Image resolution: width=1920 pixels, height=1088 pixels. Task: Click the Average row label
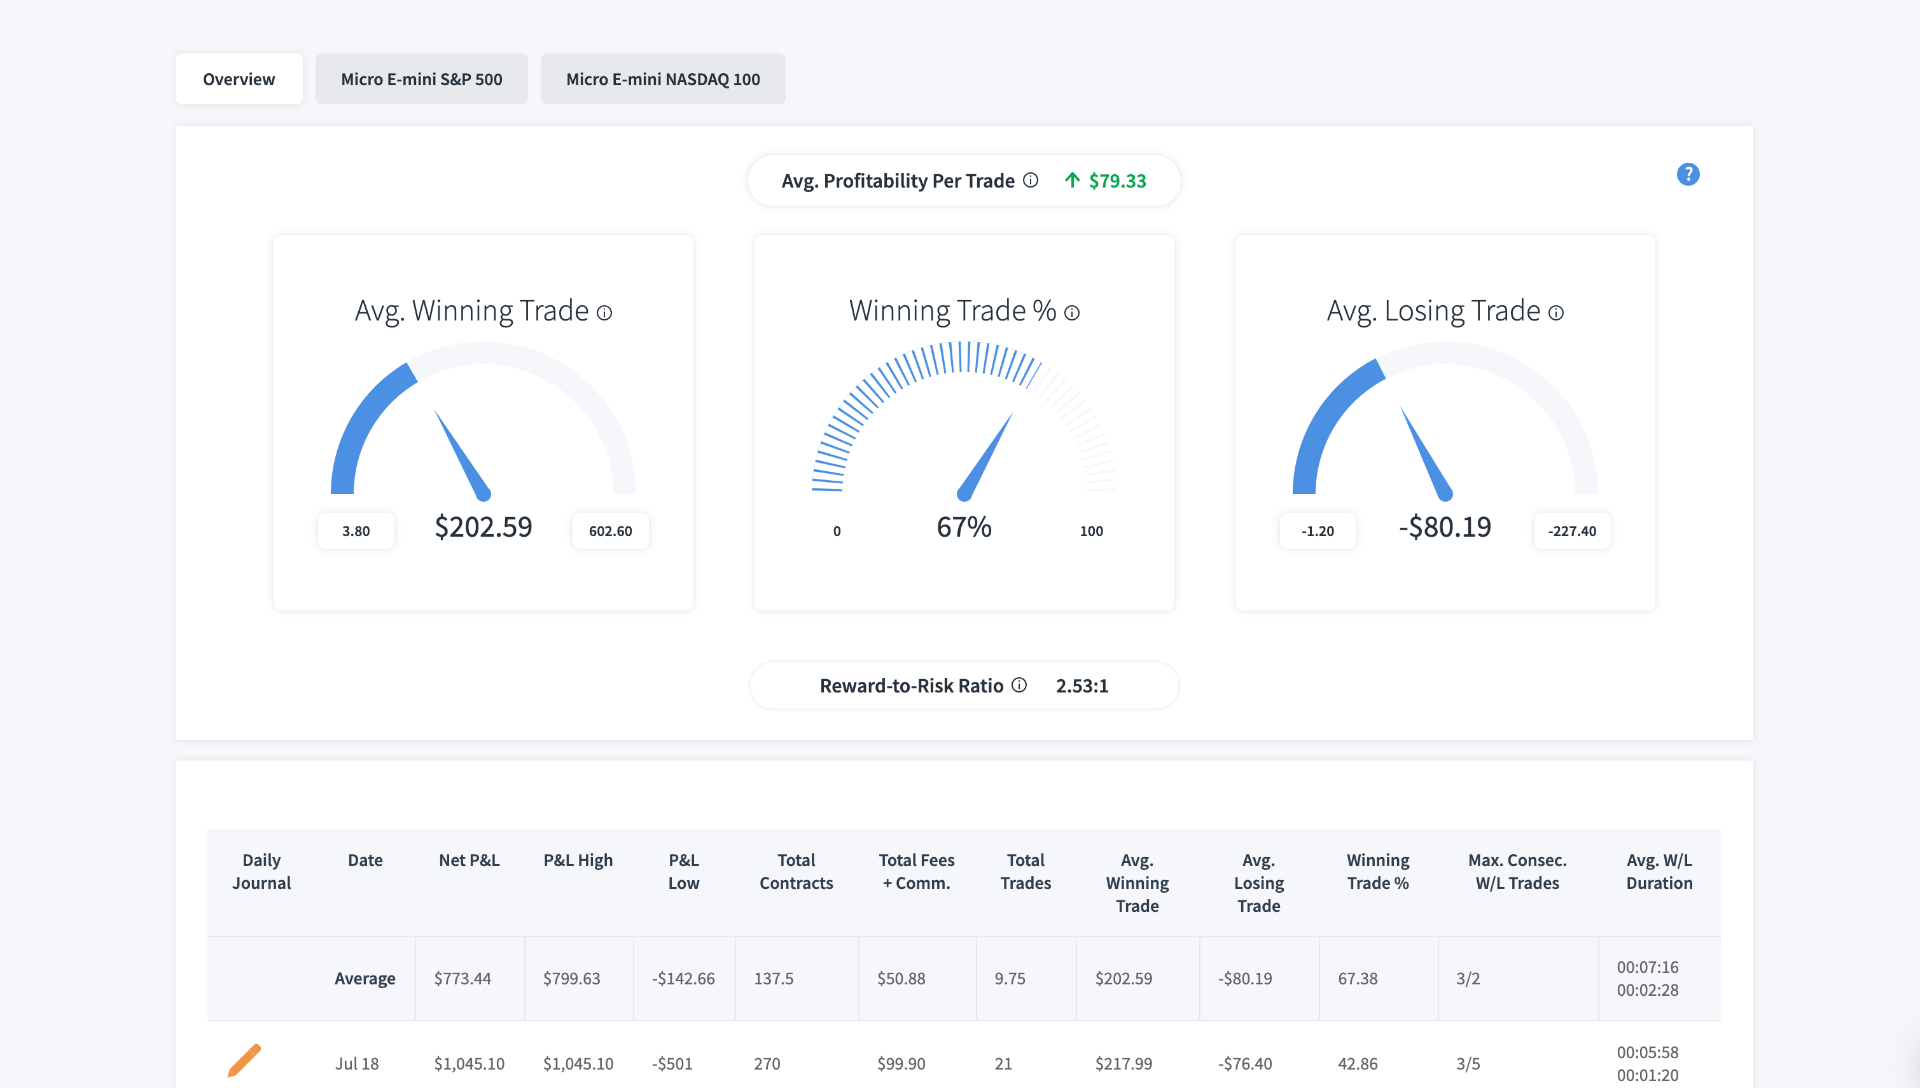[x=365, y=978]
